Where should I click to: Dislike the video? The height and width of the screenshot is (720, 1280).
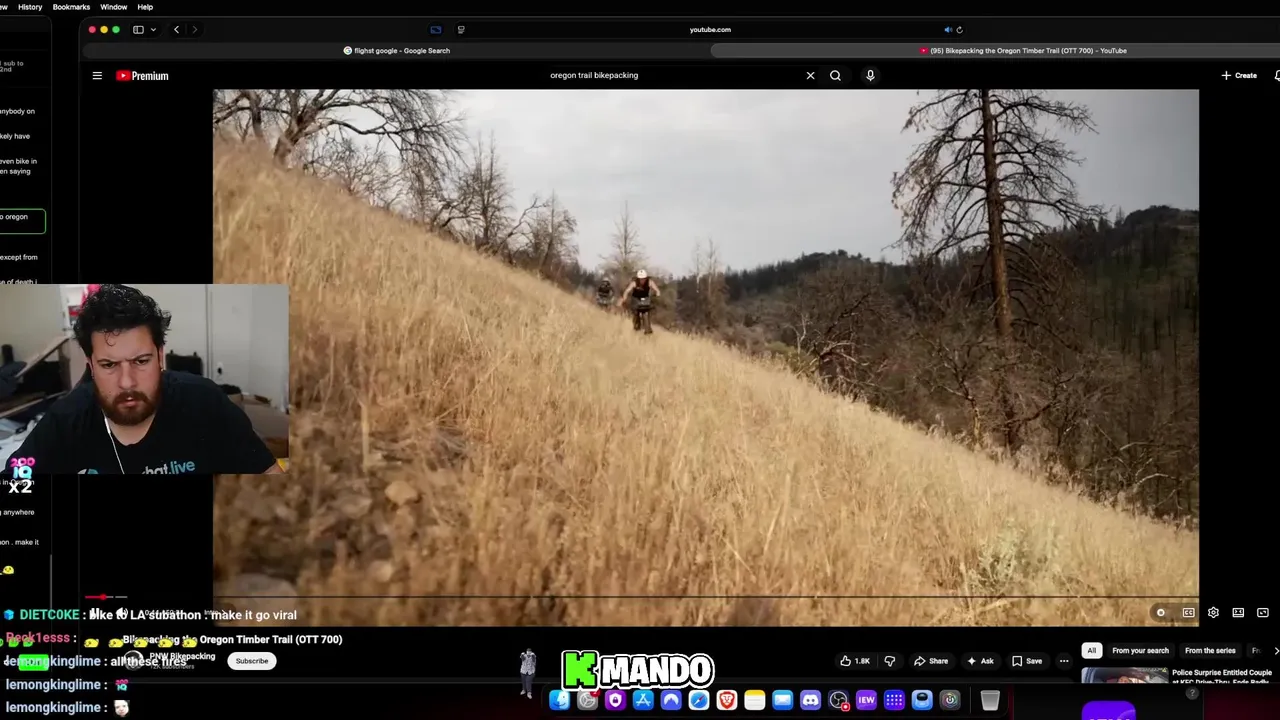890,661
